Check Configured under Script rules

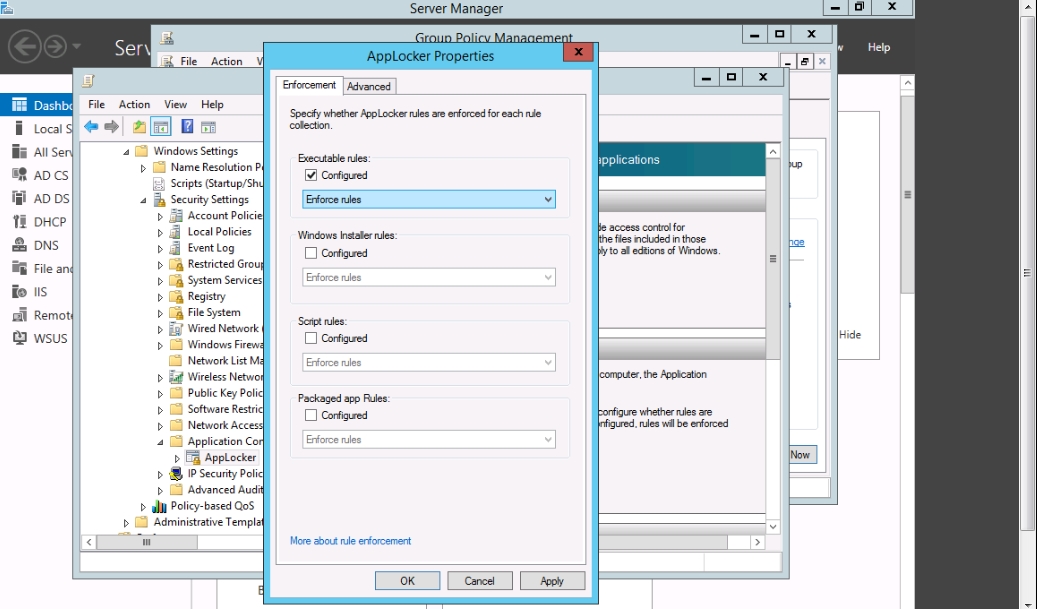coord(311,338)
